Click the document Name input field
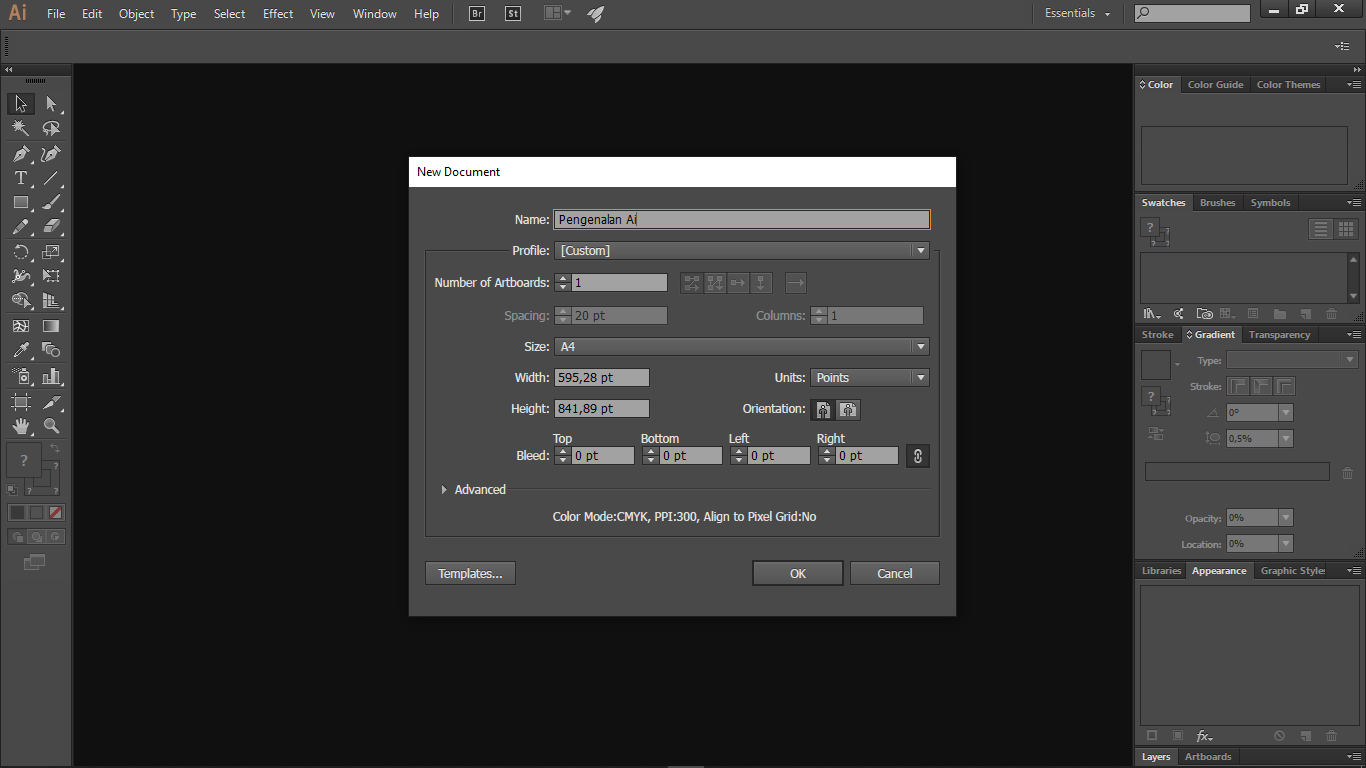The image size is (1366, 768). 742,220
